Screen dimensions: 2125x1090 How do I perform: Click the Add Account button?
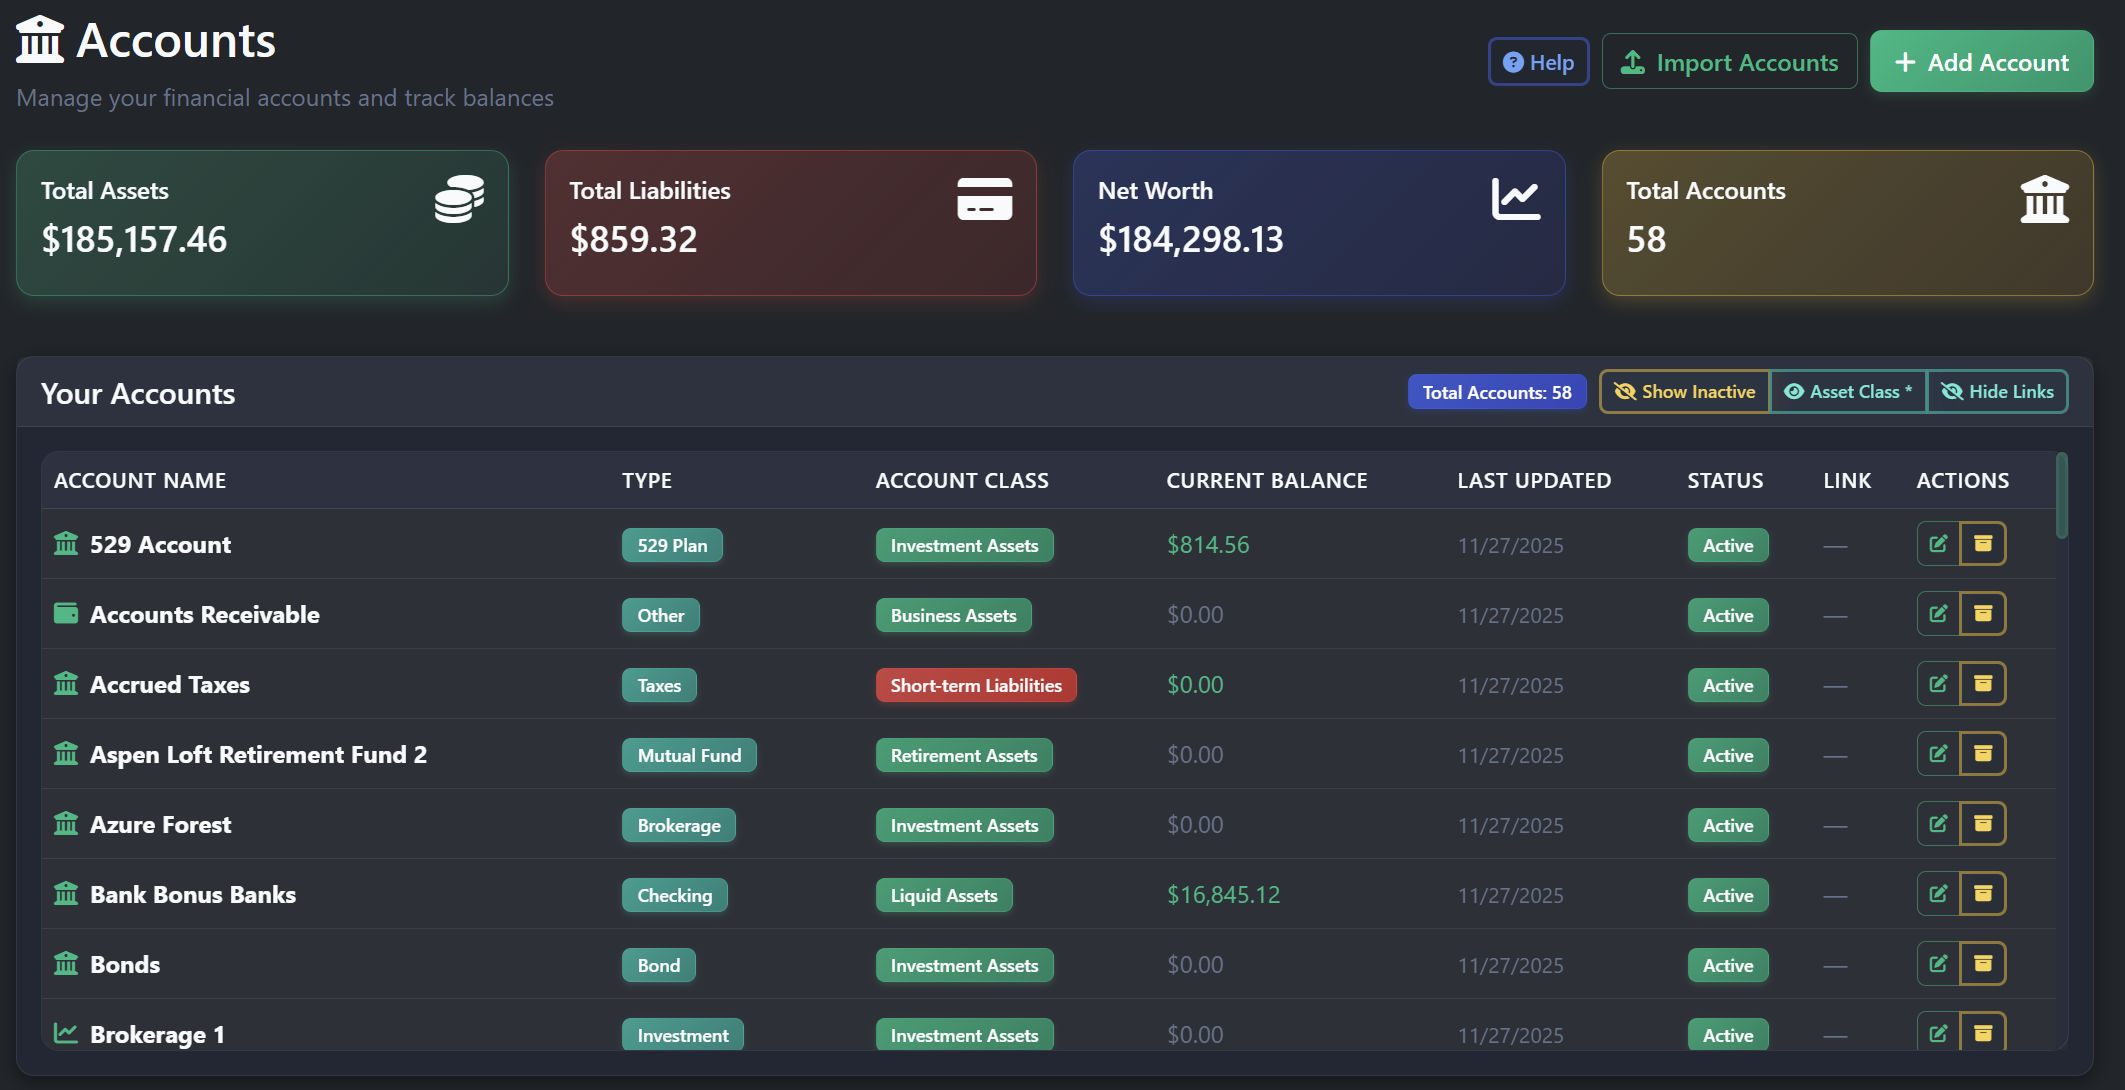click(1981, 61)
